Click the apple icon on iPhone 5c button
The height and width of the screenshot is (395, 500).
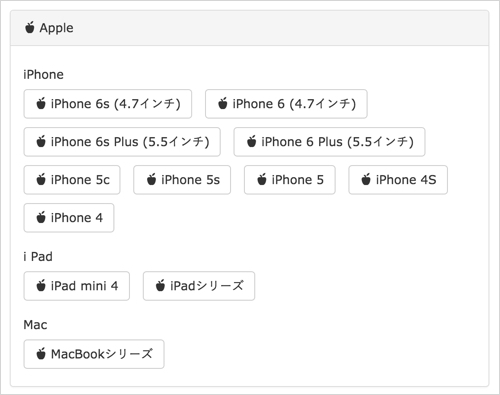(41, 180)
